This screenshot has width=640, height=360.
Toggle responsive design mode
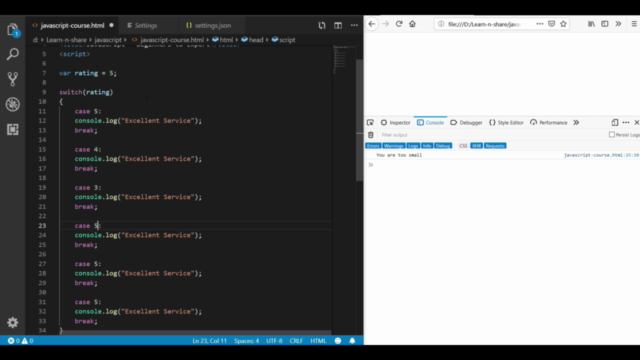[615, 122]
